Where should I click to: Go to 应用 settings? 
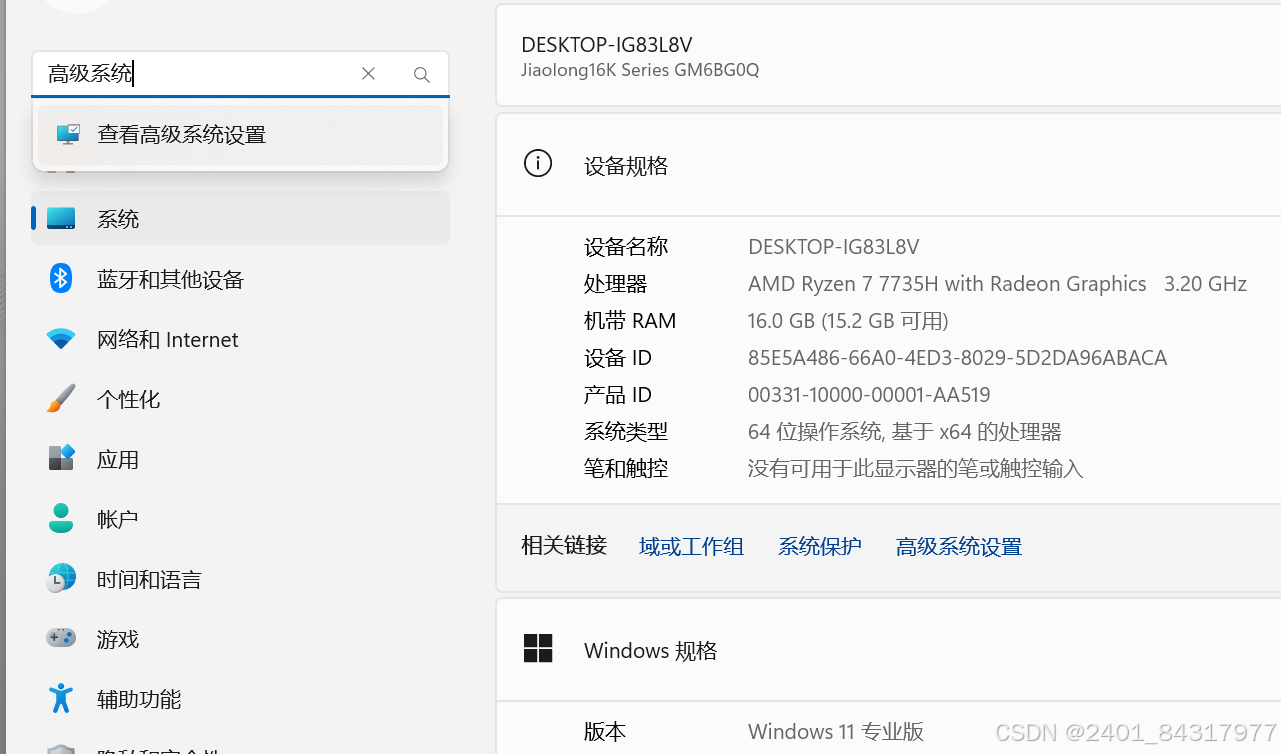coord(240,459)
